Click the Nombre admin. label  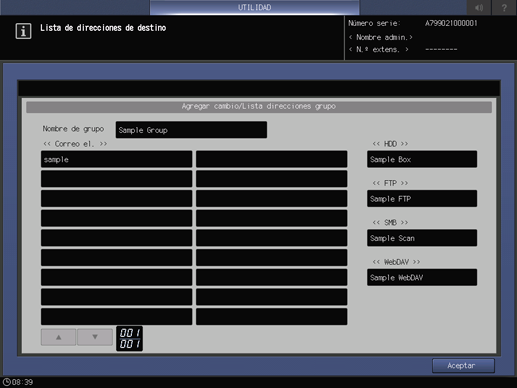(381, 37)
